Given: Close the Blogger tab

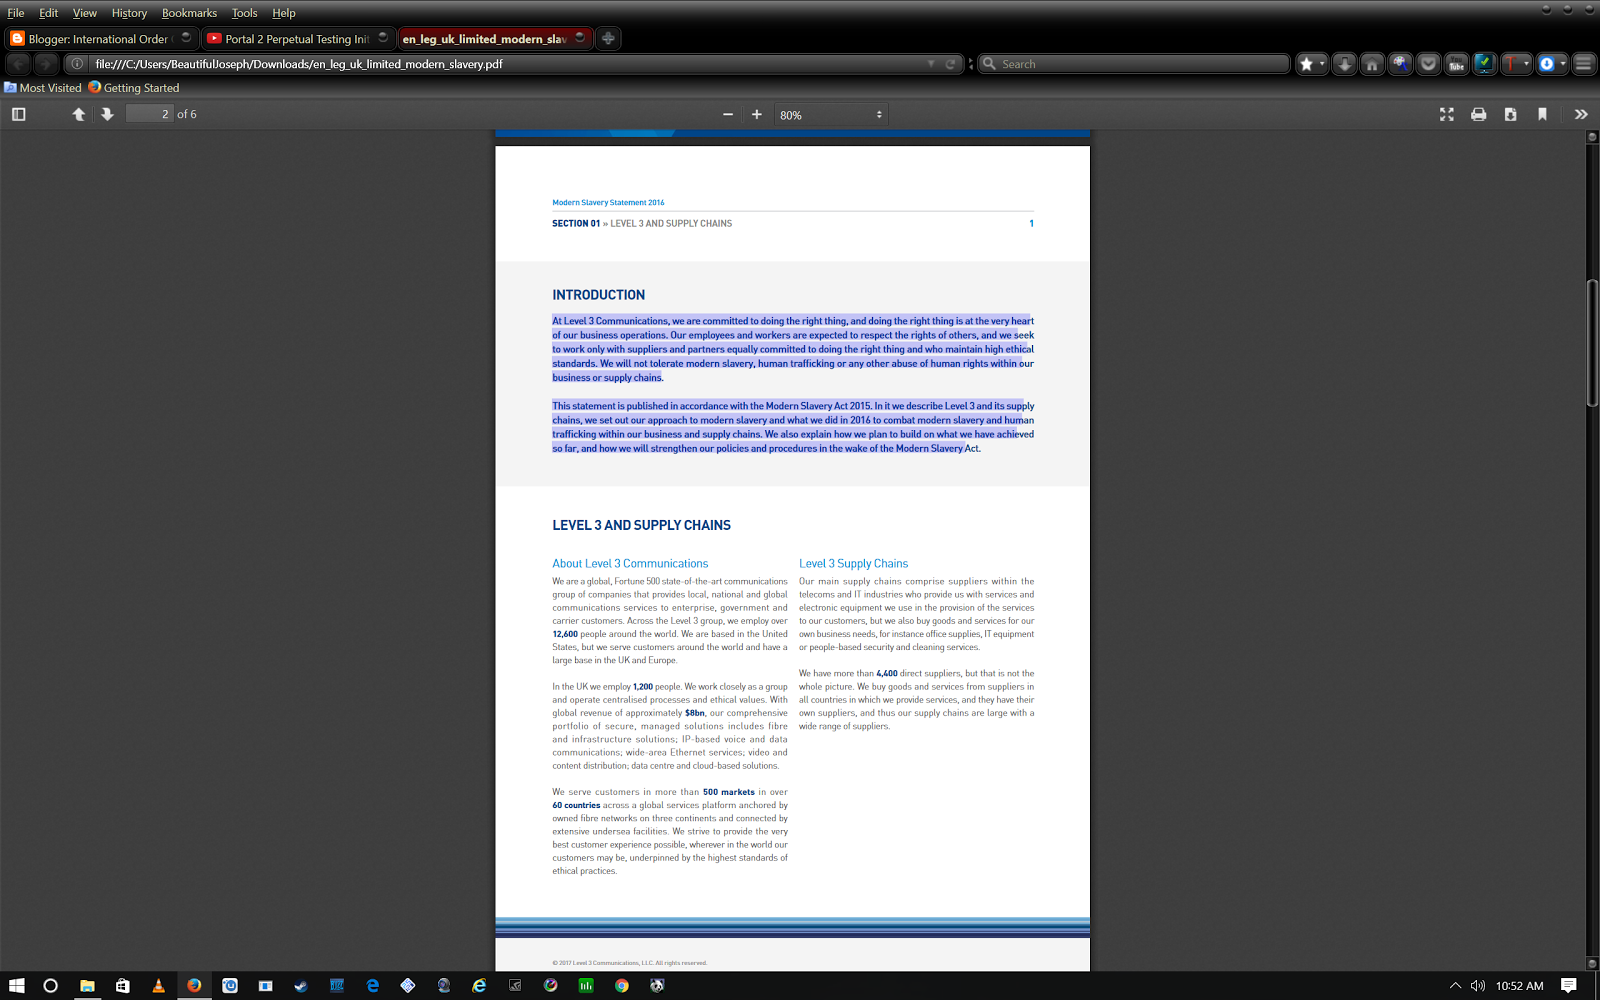Looking at the screenshot, I should (x=186, y=38).
